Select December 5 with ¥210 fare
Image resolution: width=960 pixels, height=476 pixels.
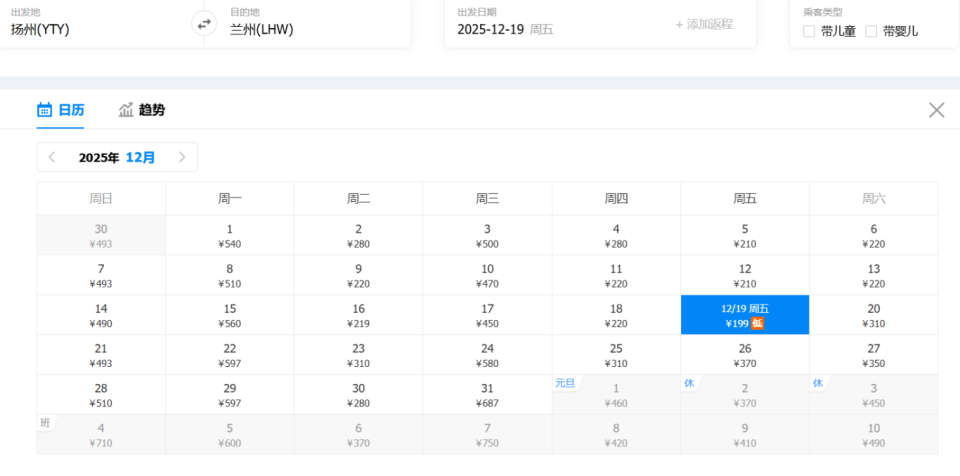pos(745,235)
